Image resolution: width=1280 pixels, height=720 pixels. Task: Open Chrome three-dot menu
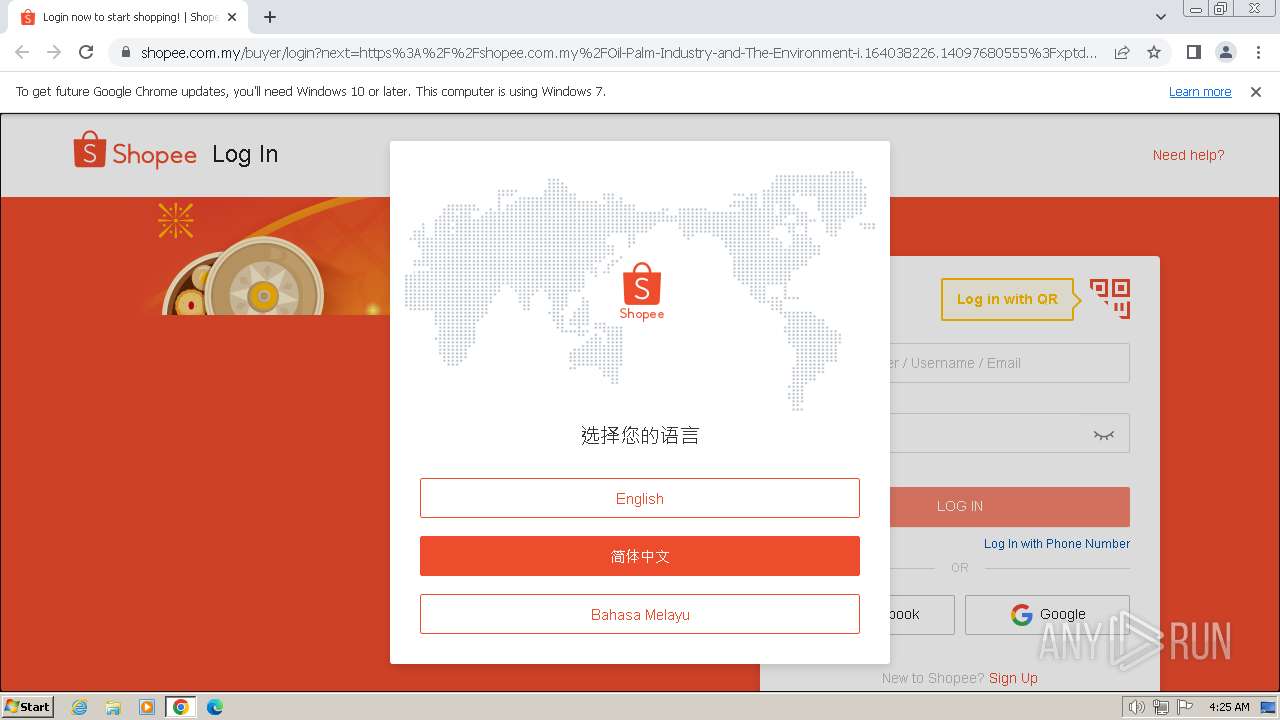point(1258,52)
